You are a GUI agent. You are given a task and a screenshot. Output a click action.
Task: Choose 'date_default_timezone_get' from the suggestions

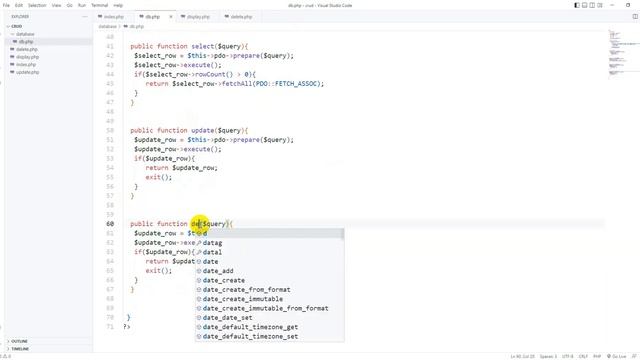(x=269, y=327)
